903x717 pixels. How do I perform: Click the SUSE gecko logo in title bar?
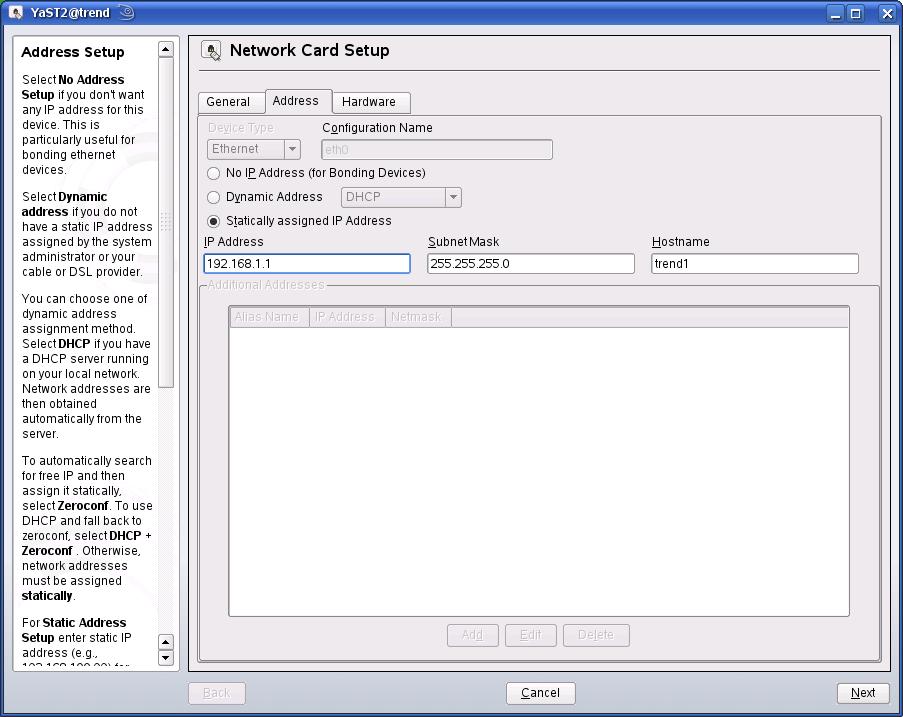(127, 12)
